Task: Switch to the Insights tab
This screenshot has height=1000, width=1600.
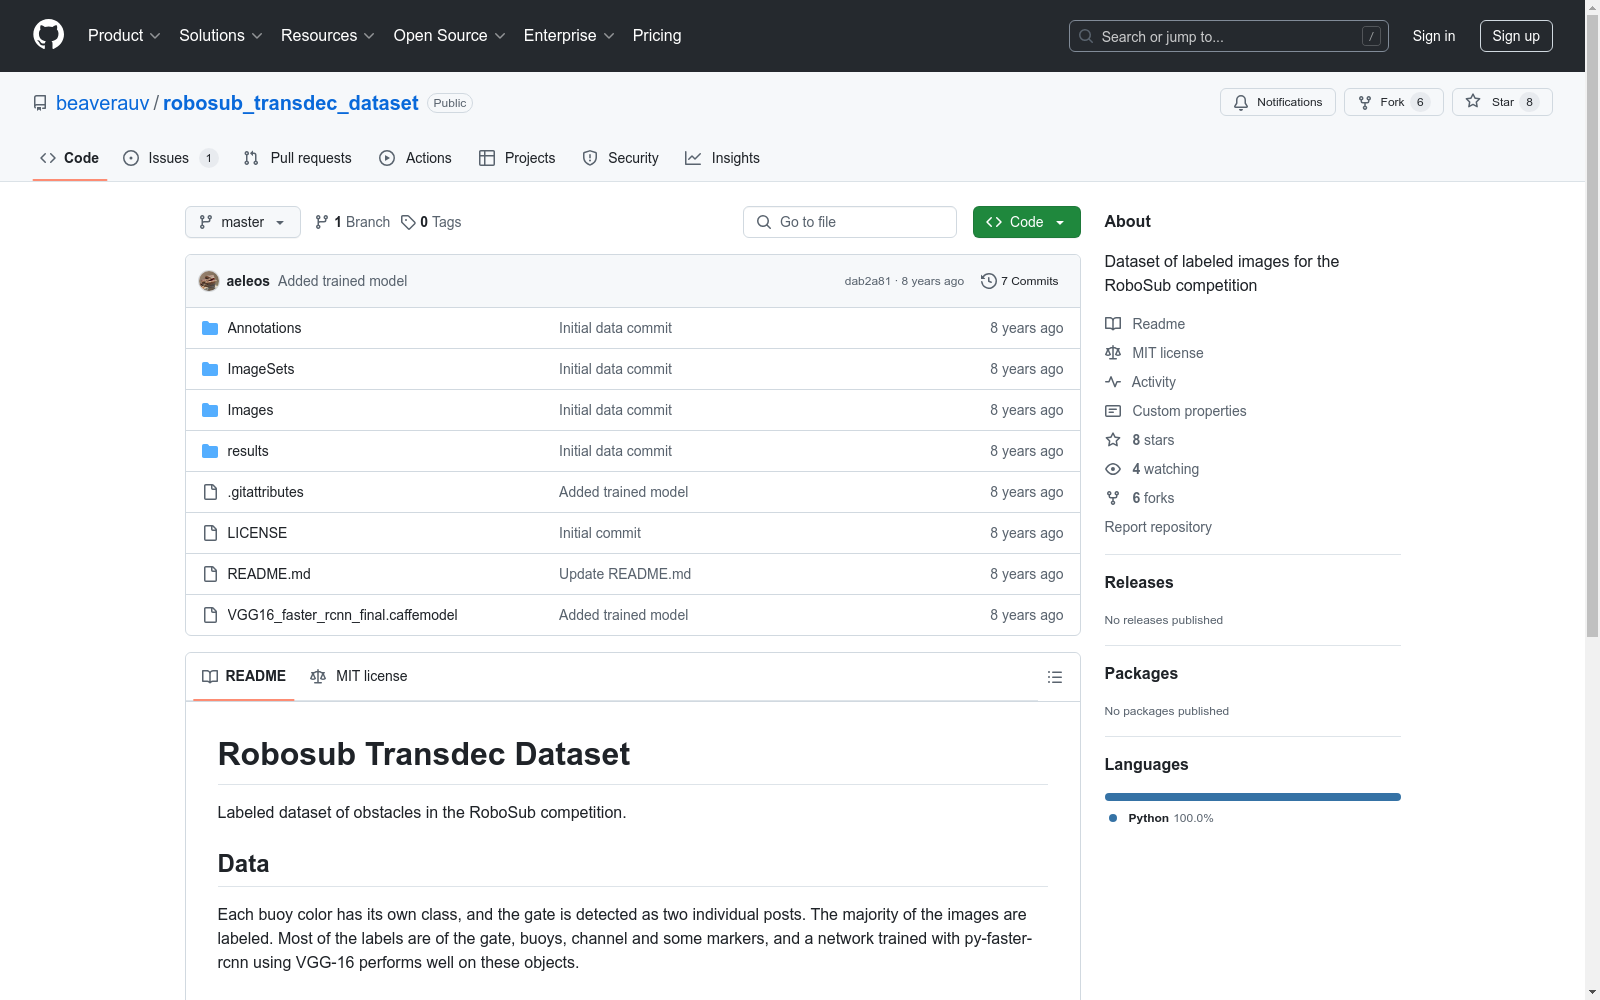Action: (x=723, y=158)
